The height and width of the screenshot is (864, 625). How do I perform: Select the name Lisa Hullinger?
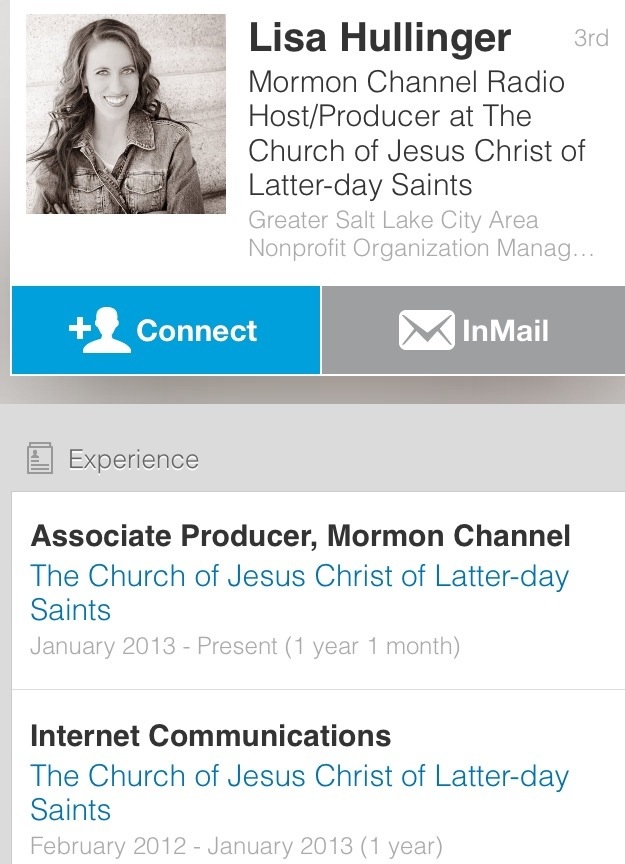[x=380, y=37]
